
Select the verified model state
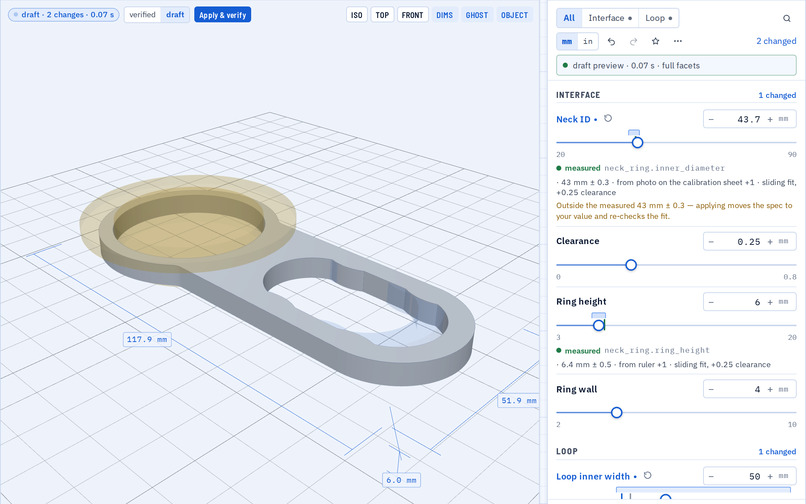pos(142,15)
